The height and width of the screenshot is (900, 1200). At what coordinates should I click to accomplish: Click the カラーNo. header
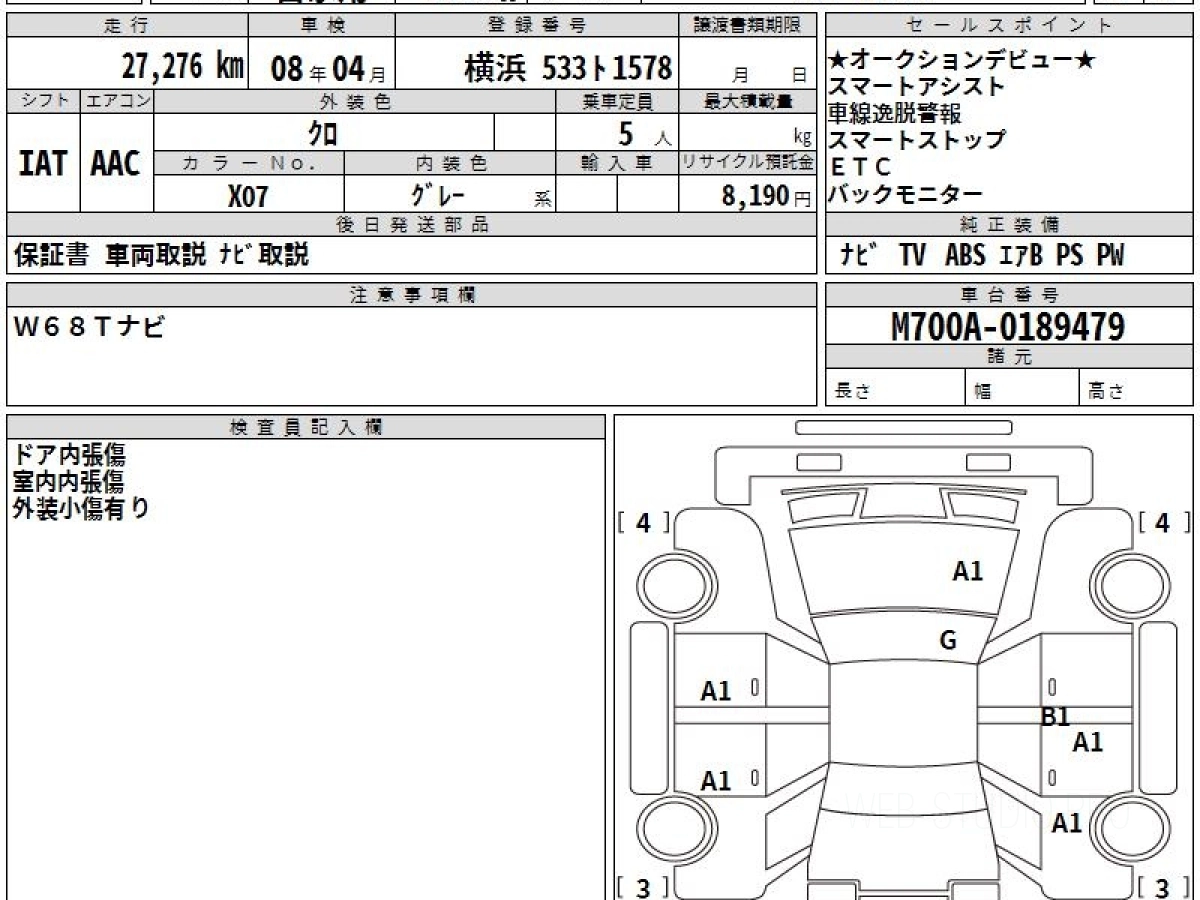(x=249, y=163)
